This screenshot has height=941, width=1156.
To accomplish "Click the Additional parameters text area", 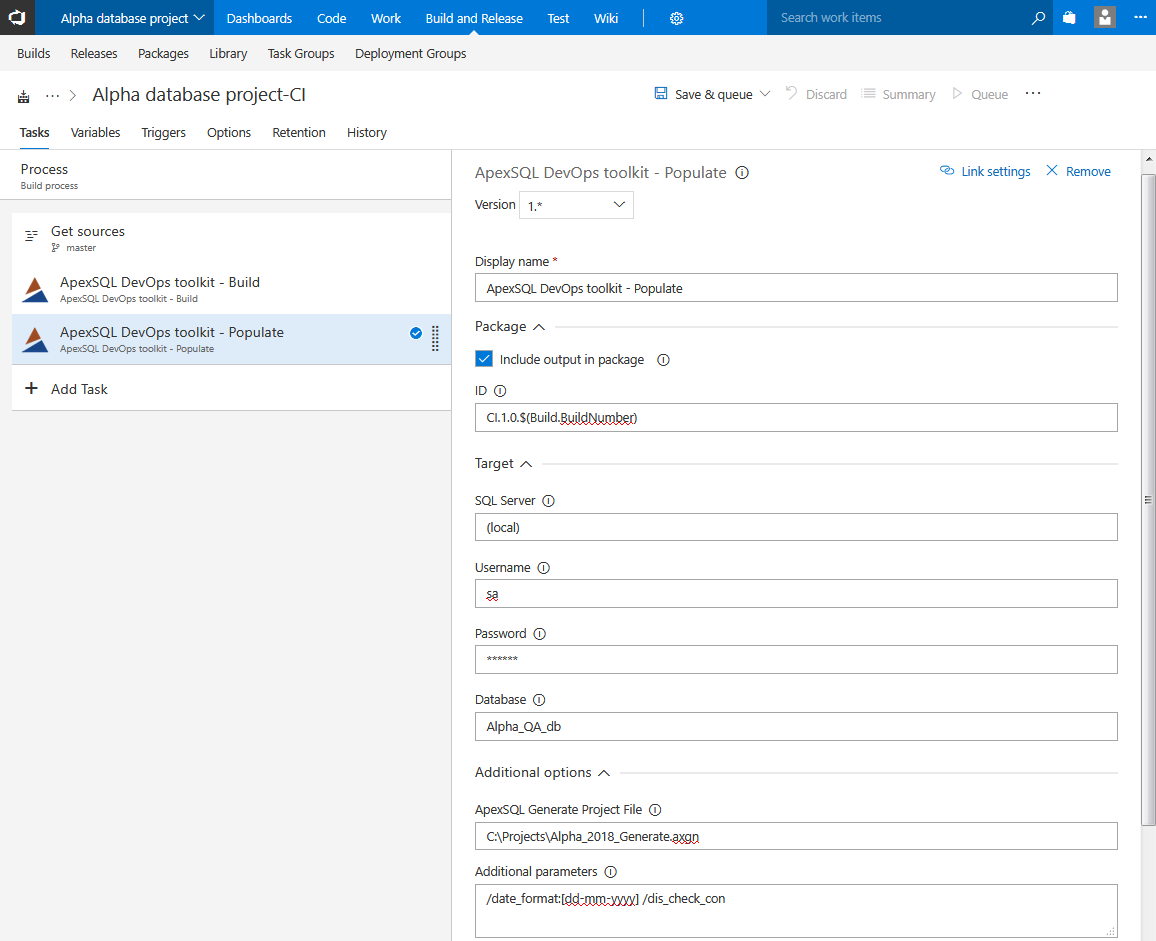I will (x=795, y=911).
